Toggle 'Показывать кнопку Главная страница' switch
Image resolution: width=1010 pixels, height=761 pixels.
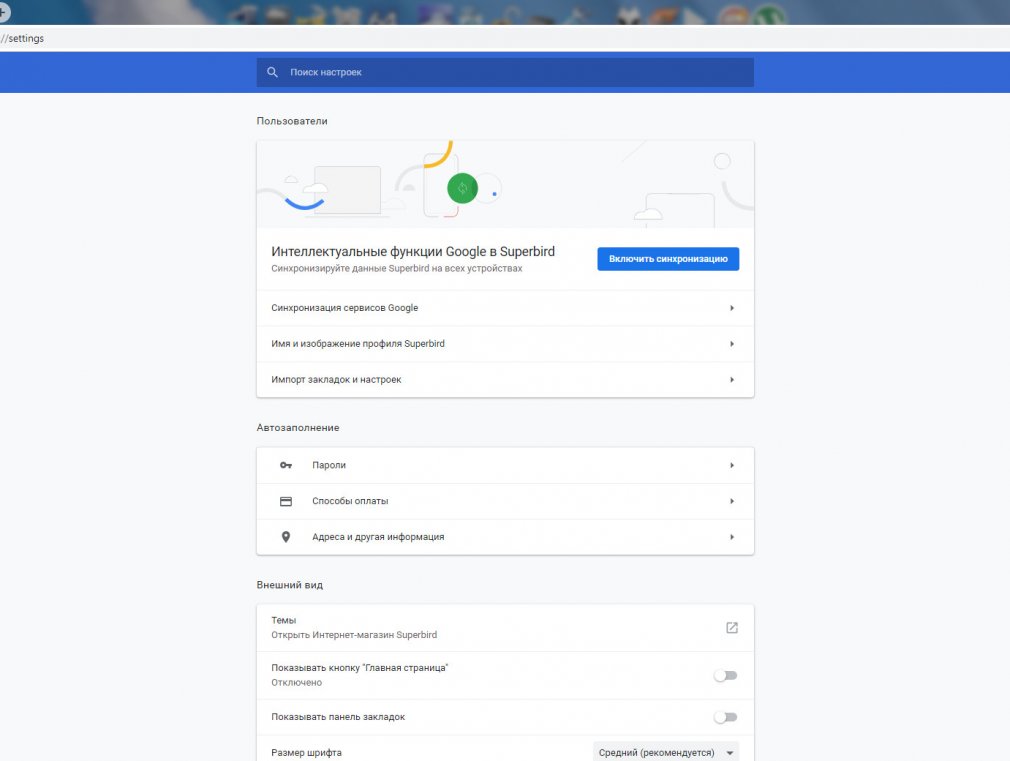pos(725,676)
